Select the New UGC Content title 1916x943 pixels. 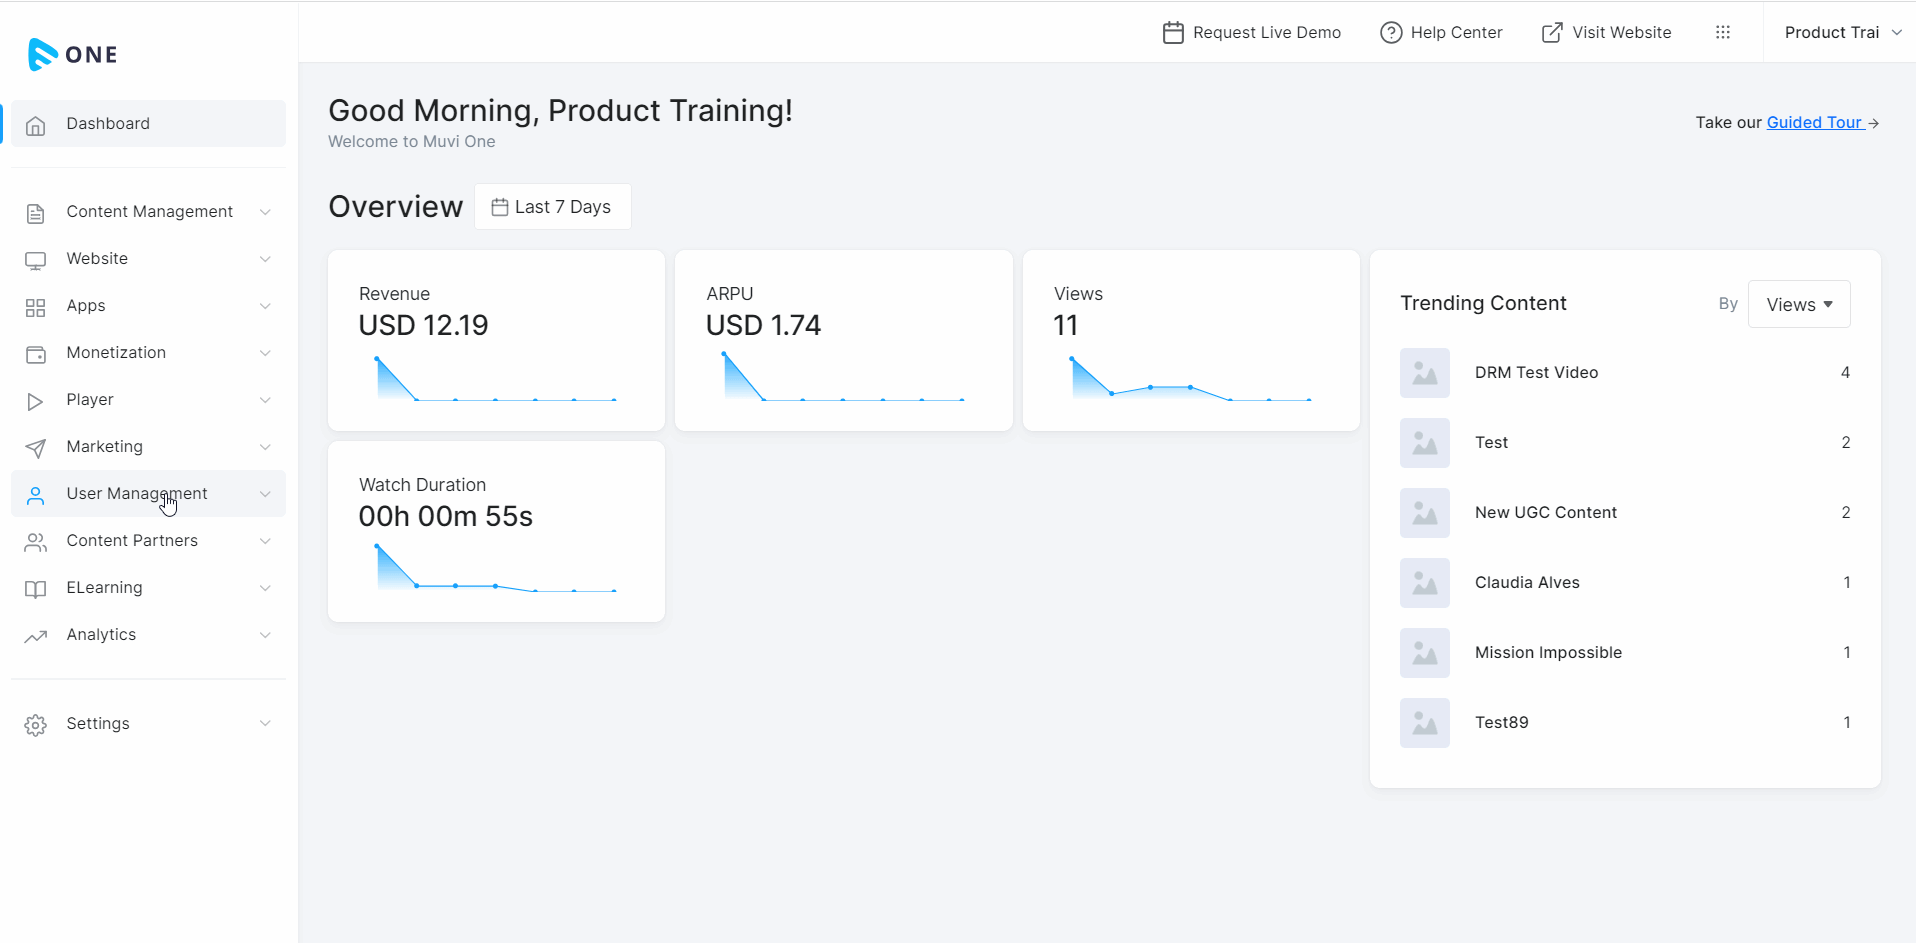point(1545,512)
